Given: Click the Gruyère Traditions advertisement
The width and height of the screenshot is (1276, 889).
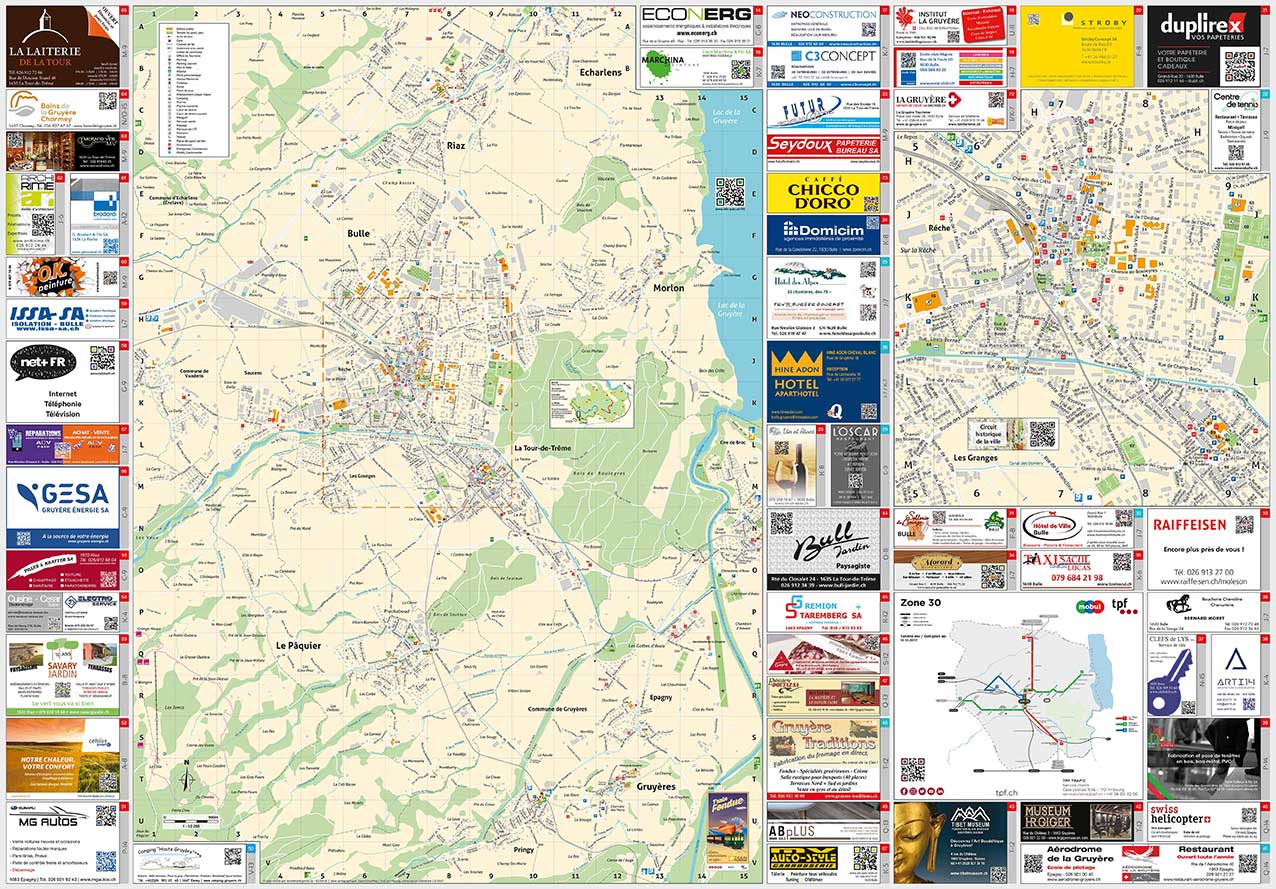Looking at the screenshot, I should [x=824, y=757].
